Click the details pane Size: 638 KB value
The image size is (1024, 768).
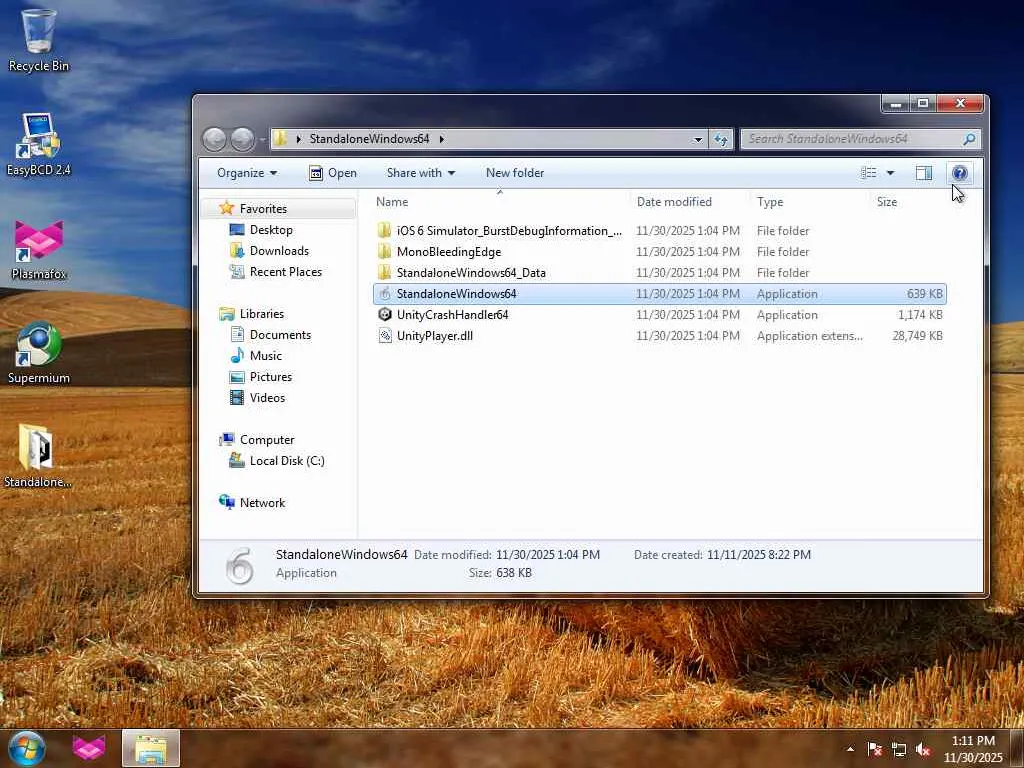tap(513, 573)
